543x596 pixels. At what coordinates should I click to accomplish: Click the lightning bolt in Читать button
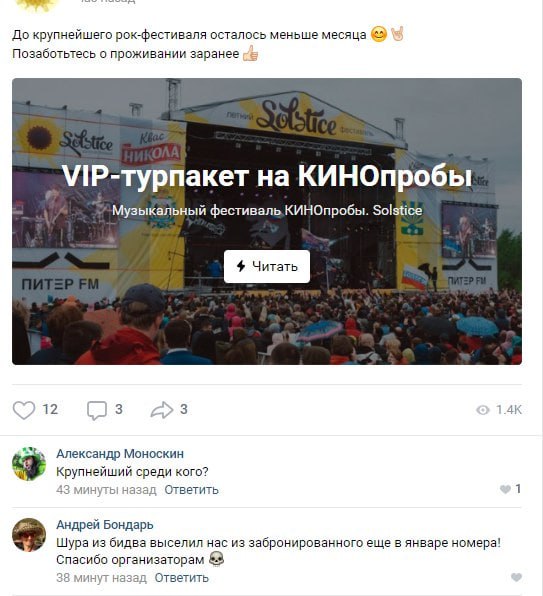pos(241,266)
